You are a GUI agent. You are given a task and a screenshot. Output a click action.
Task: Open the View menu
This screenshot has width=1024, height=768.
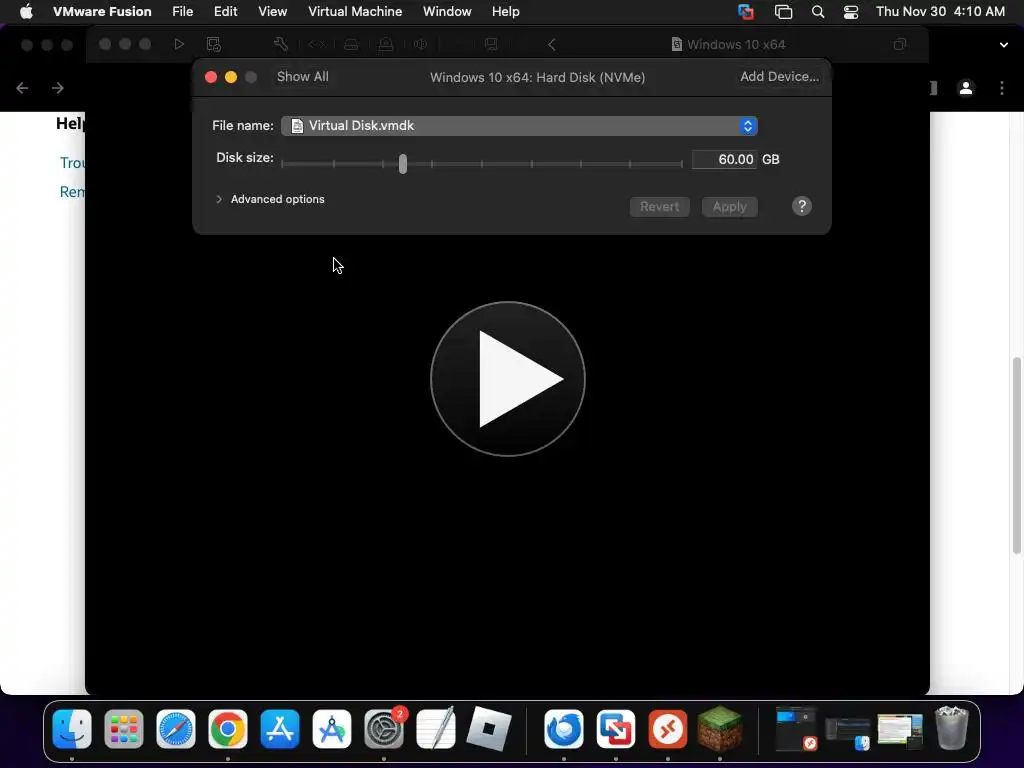click(272, 11)
